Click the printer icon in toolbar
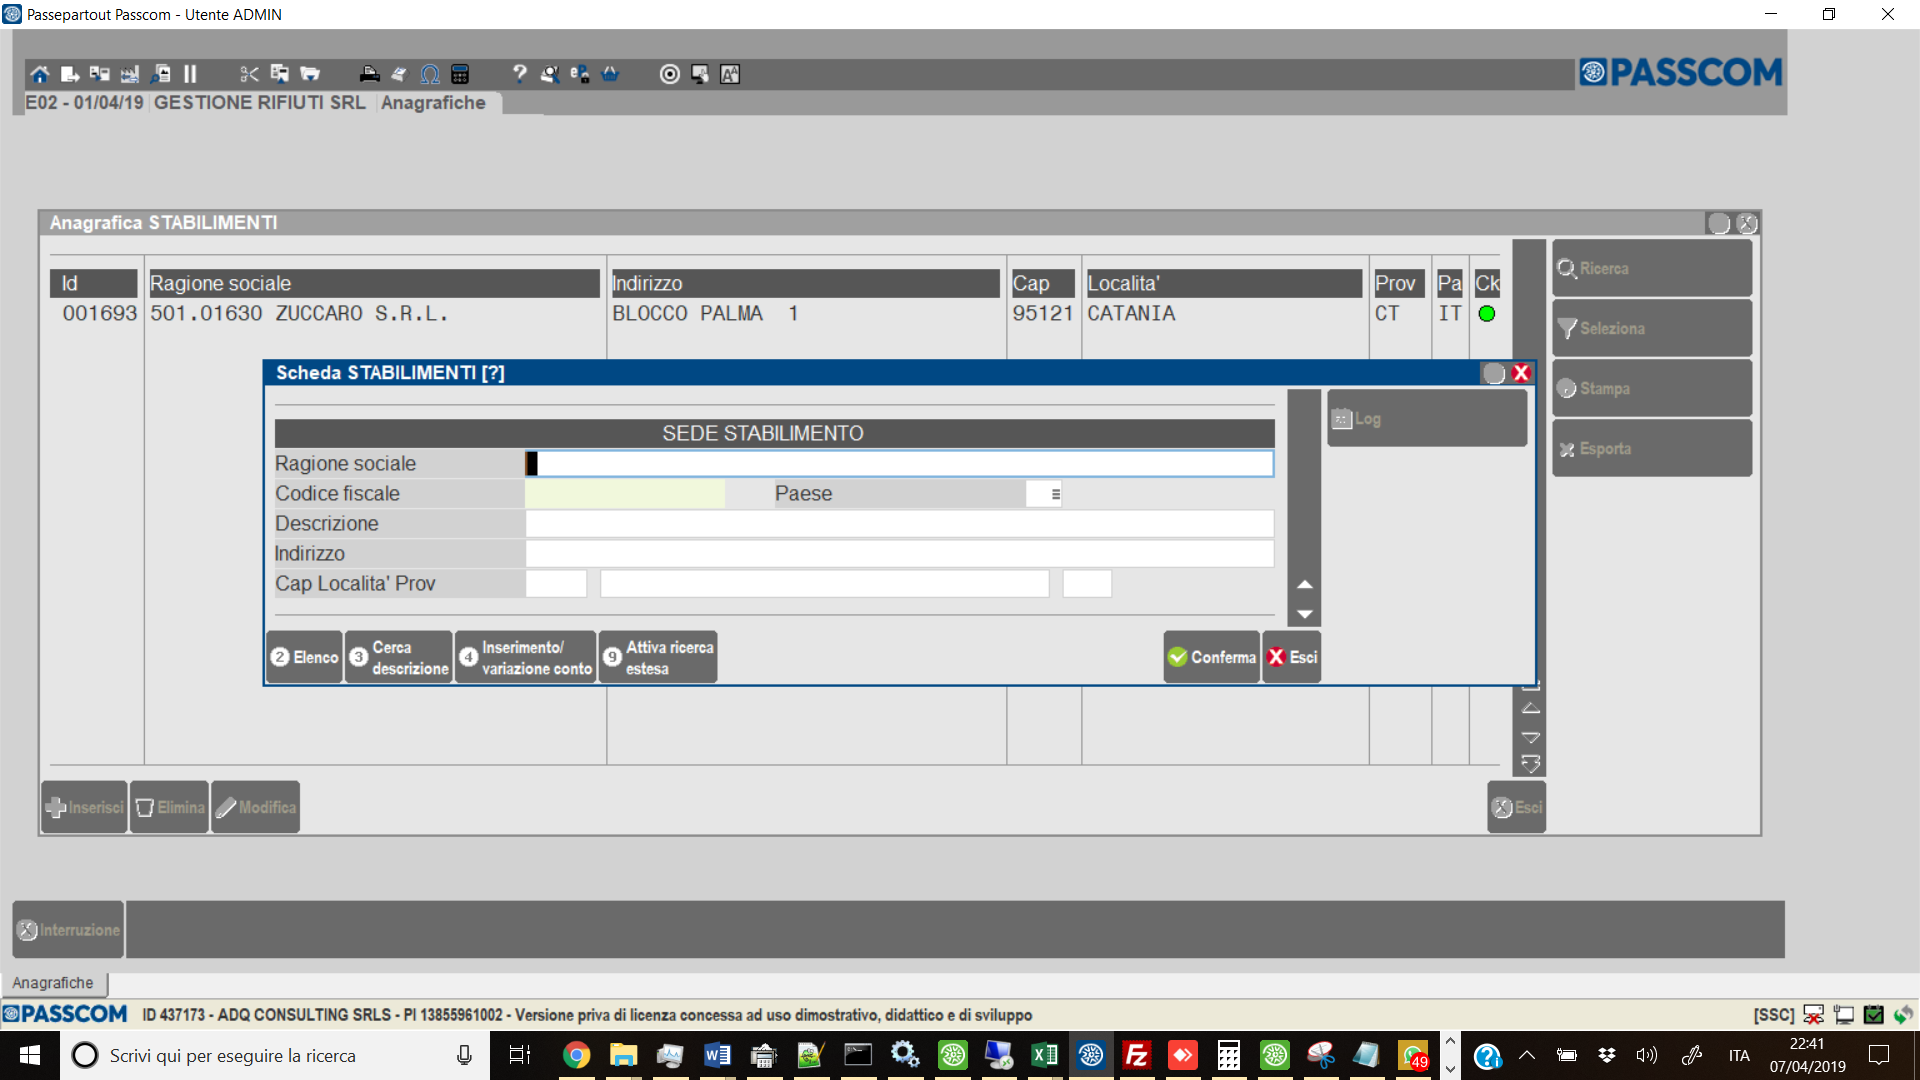Viewport: 1920px width, 1080px height. [369, 74]
